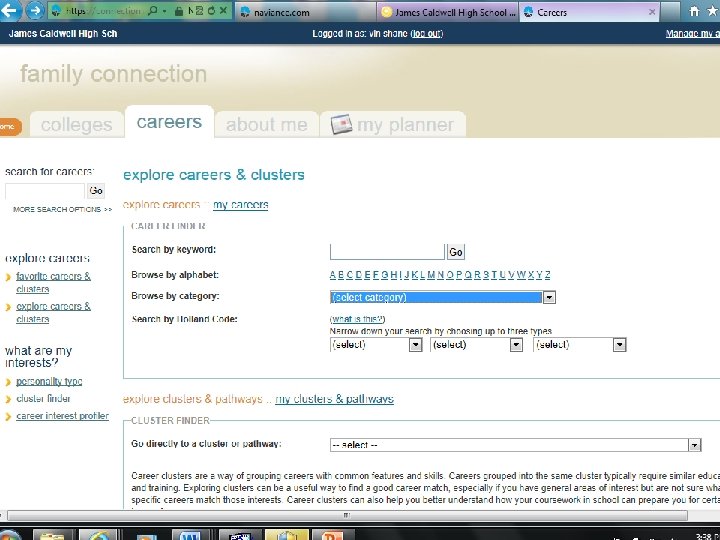The image size is (720, 540).
Task: Click the orange home tab
Action: pyautogui.click(x=10, y=127)
